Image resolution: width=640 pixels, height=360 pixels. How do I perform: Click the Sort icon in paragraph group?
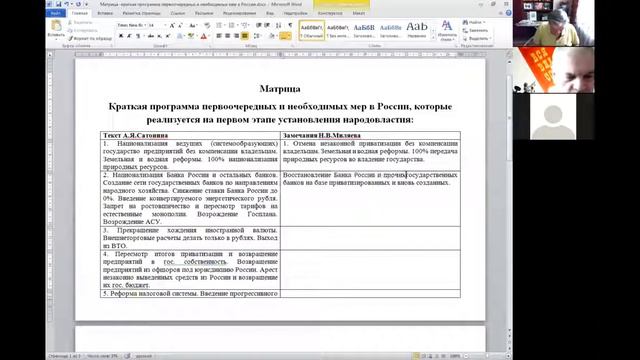click(x=279, y=25)
